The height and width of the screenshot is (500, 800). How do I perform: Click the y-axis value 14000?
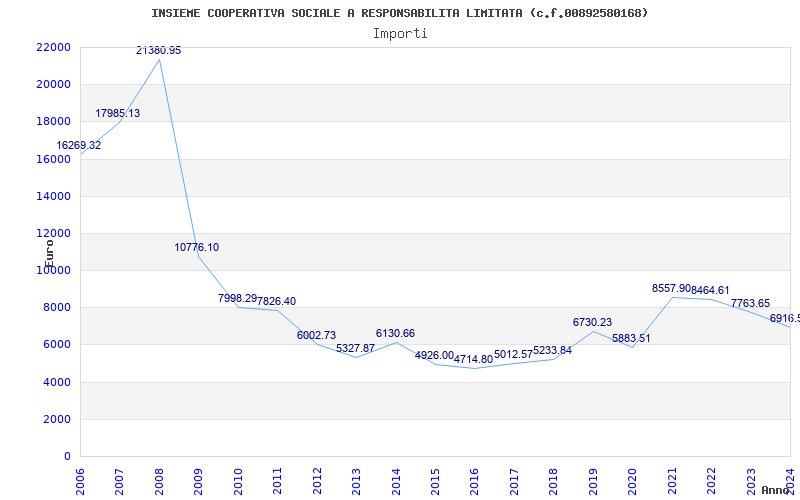click(x=54, y=196)
